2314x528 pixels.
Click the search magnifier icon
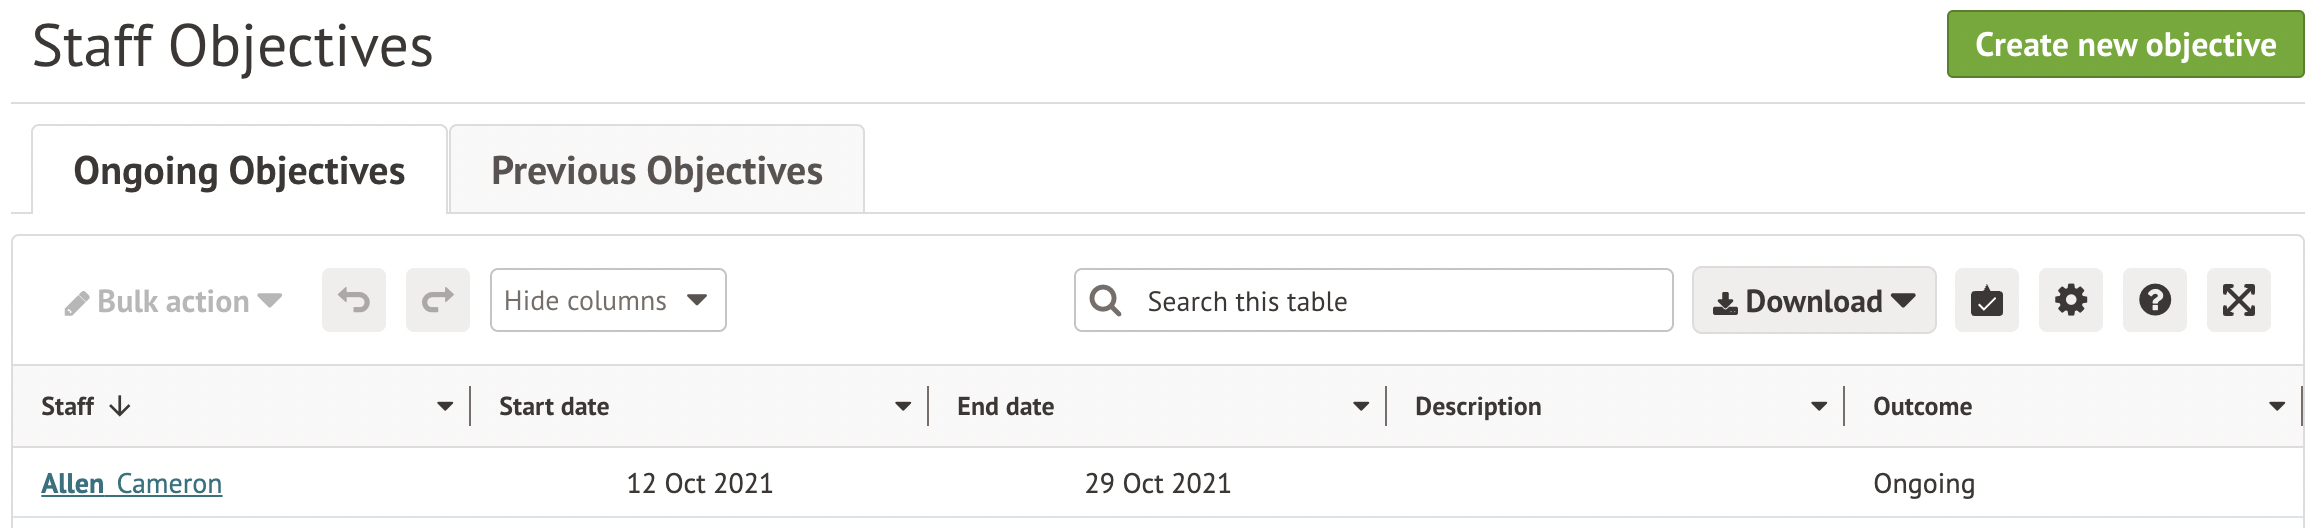(x=1105, y=300)
